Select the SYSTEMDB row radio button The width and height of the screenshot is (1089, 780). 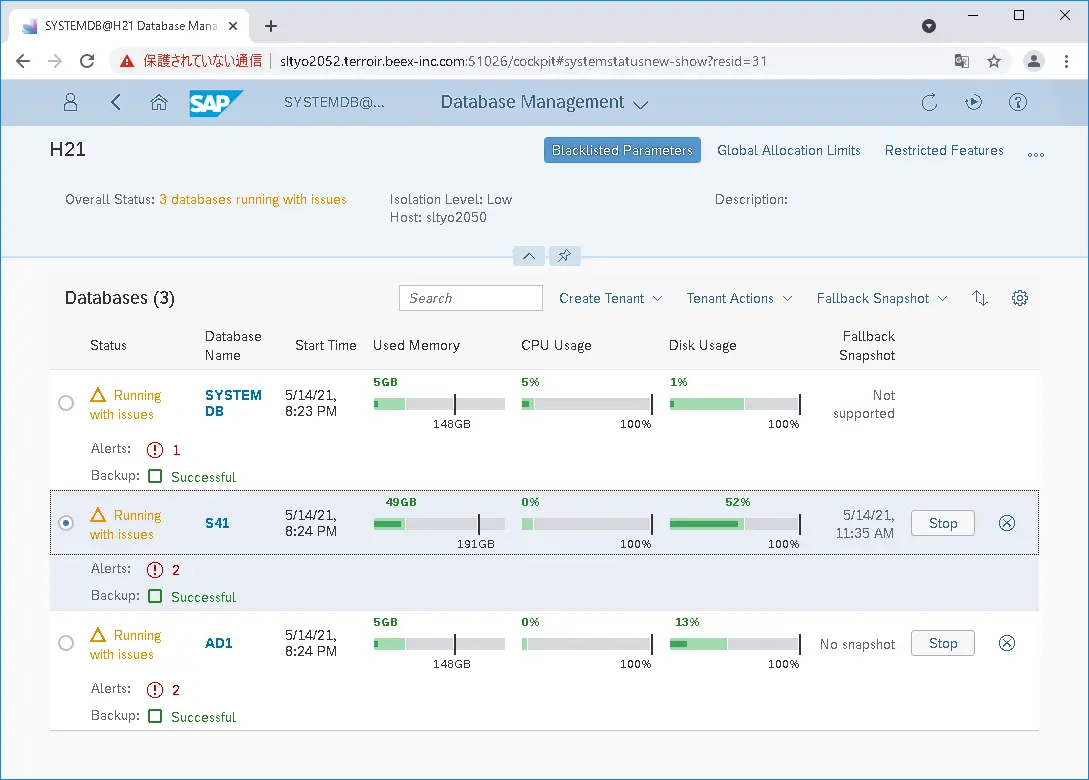(66, 403)
